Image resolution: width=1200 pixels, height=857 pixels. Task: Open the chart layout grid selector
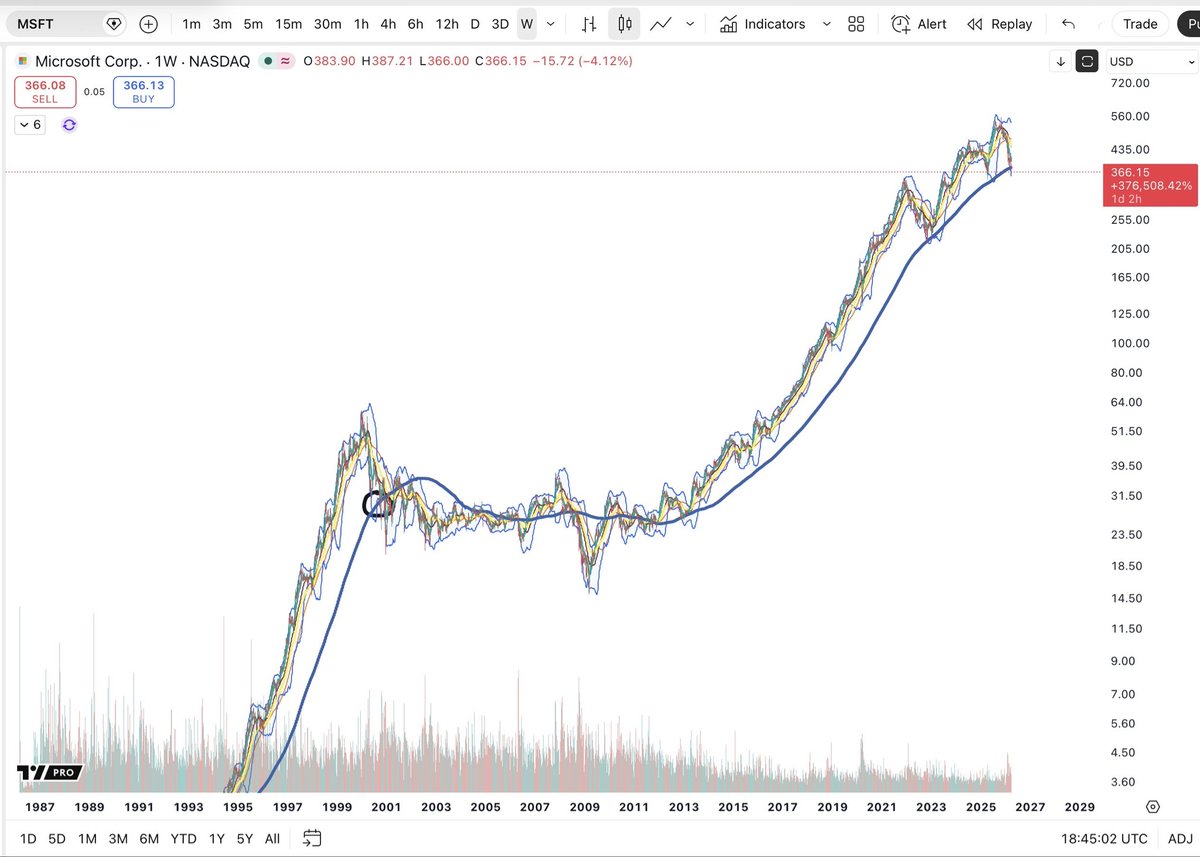coord(856,23)
